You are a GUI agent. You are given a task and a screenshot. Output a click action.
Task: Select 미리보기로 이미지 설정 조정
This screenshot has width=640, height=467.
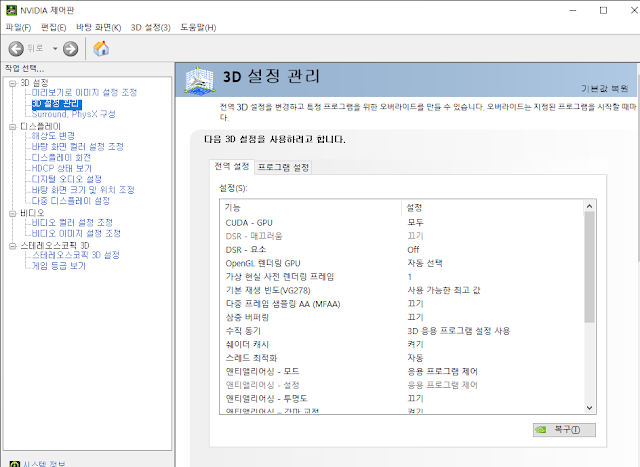pyautogui.click(x=84, y=93)
